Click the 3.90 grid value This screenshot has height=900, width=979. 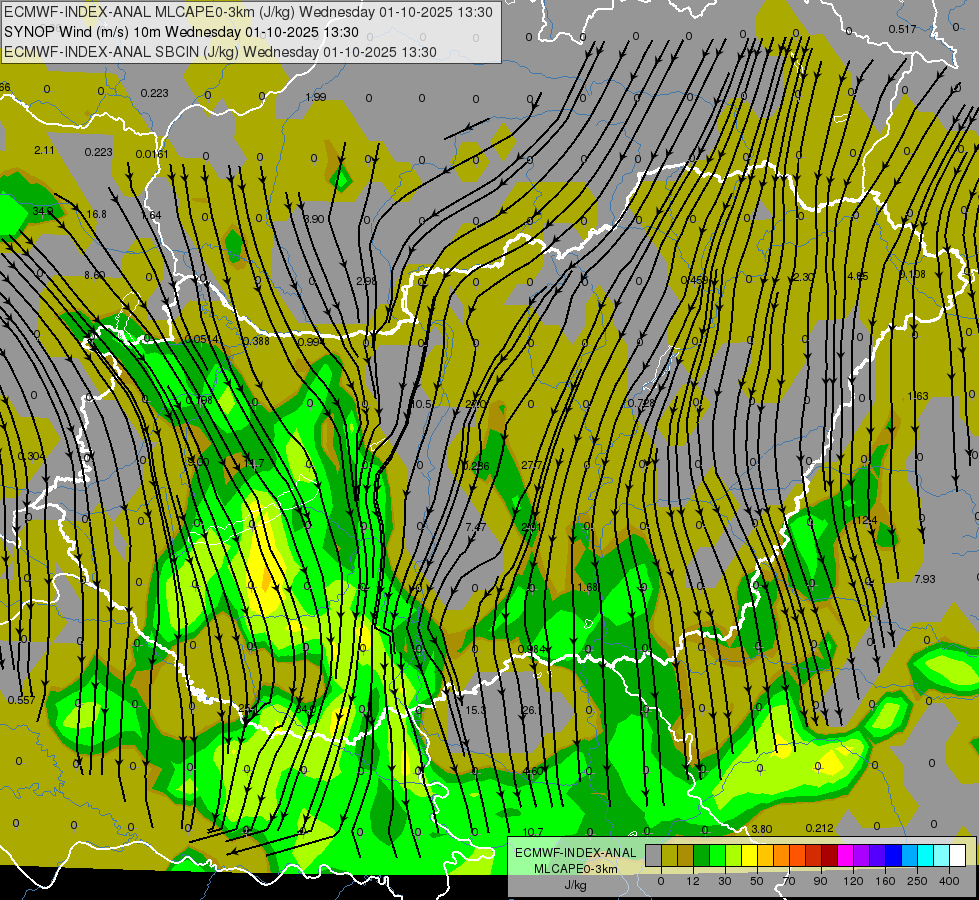point(313,219)
